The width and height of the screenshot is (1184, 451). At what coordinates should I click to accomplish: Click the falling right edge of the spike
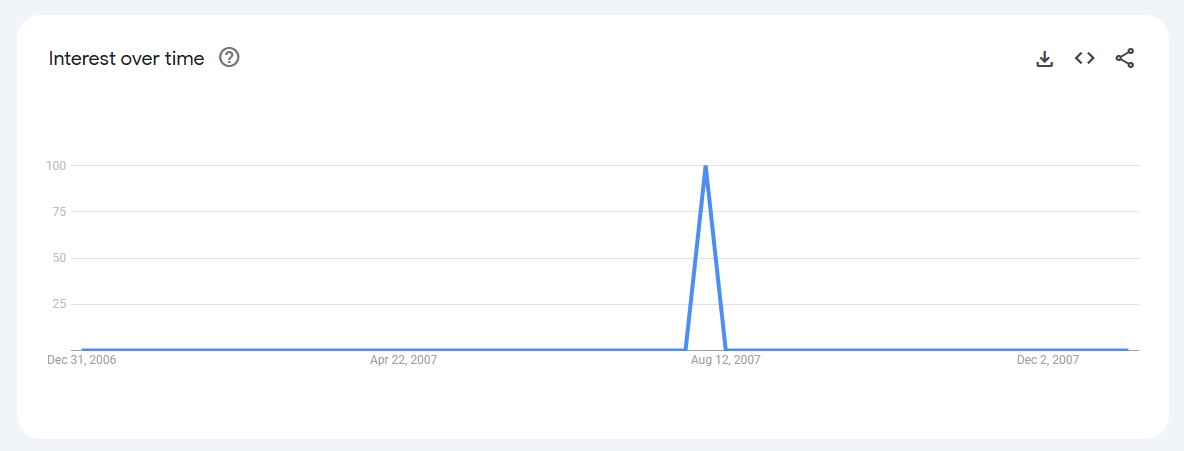(716, 258)
